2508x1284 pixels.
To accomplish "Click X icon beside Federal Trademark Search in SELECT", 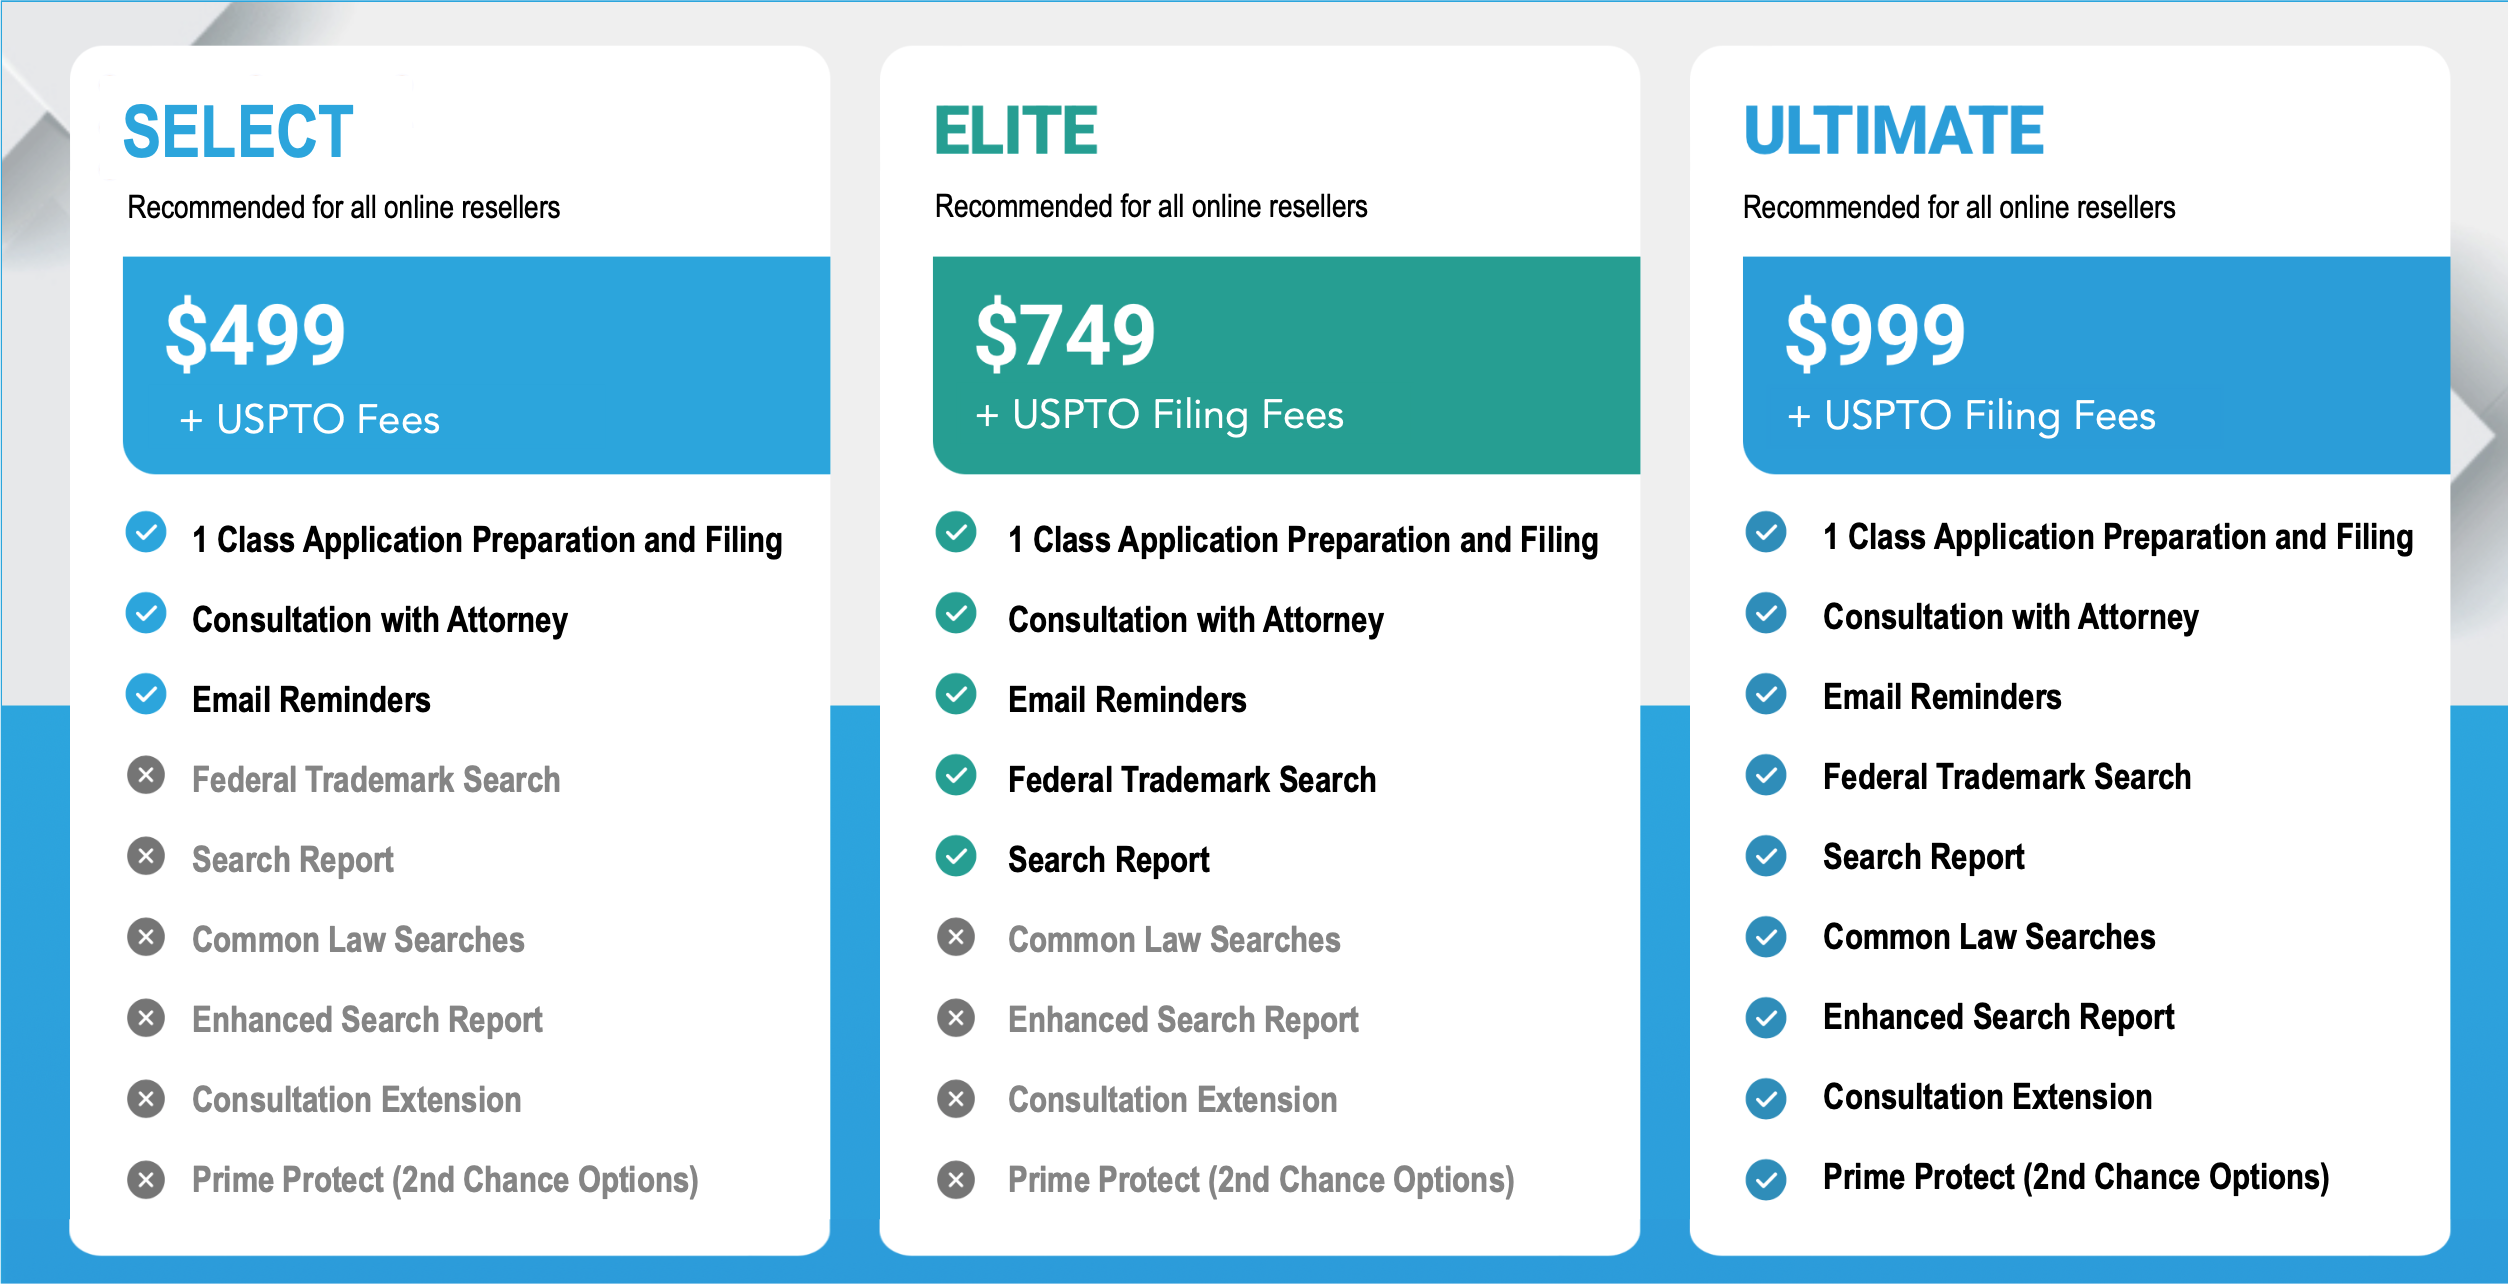I will tap(146, 775).
